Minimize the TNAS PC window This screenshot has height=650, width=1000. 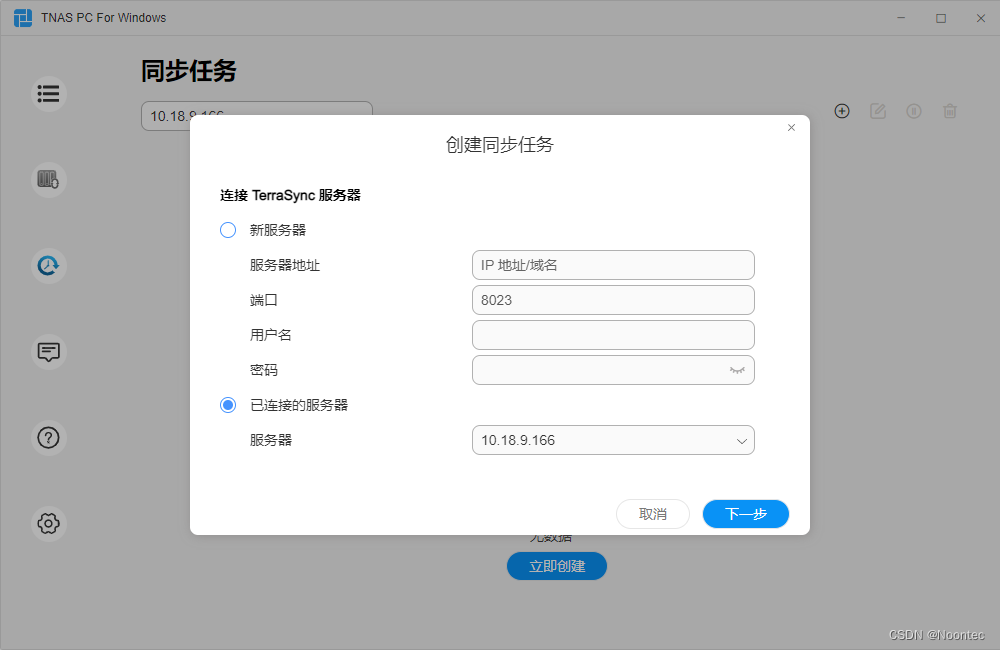coord(901,18)
